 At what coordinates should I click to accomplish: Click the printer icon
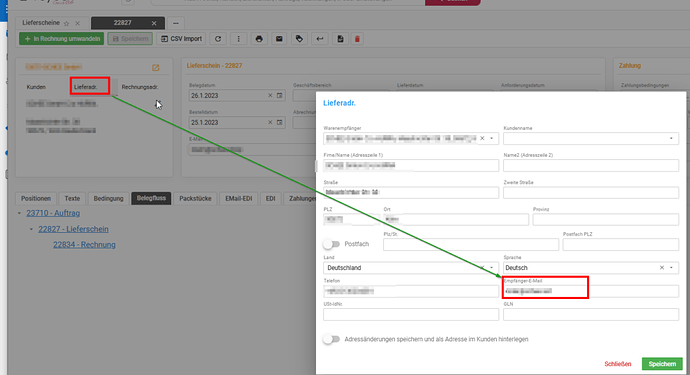259,39
